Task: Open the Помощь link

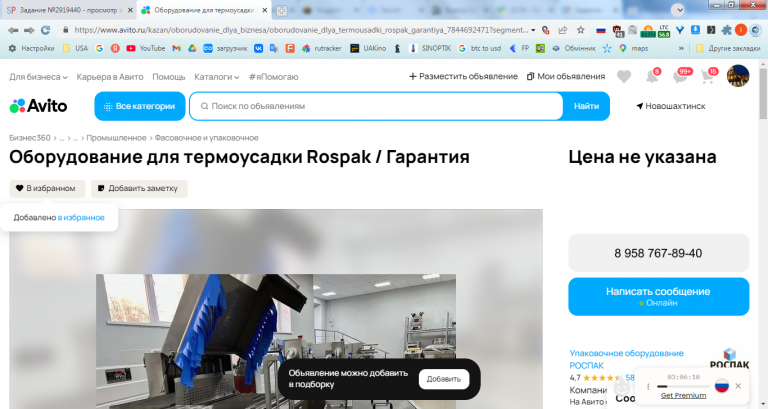Action: (x=168, y=77)
